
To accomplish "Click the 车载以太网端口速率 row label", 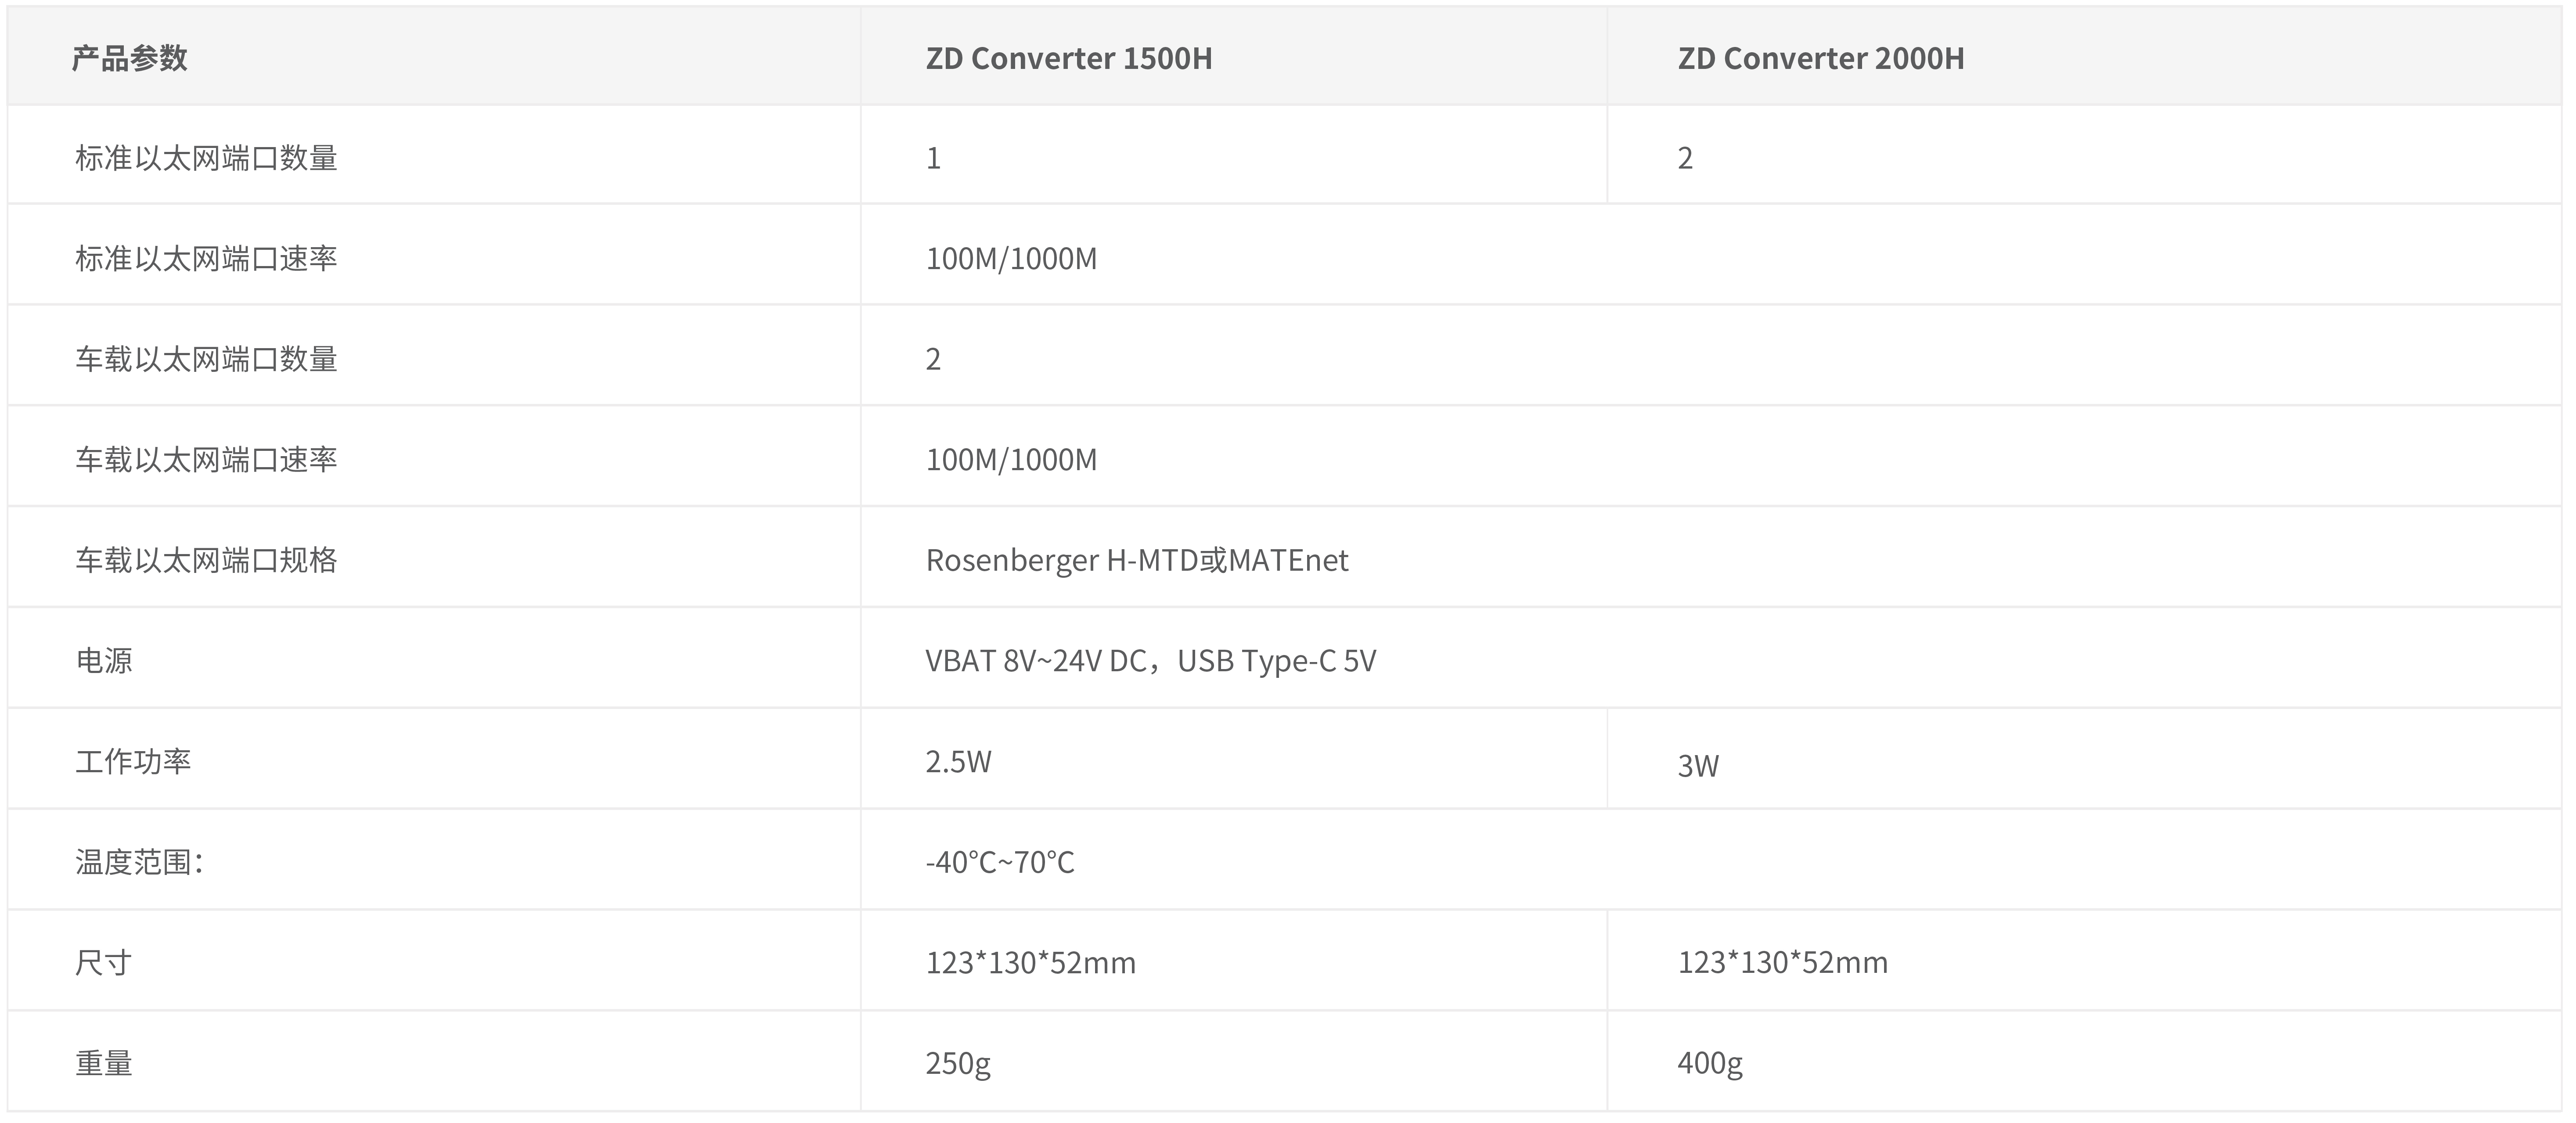I will pyautogui.click(x=206, y=460).
